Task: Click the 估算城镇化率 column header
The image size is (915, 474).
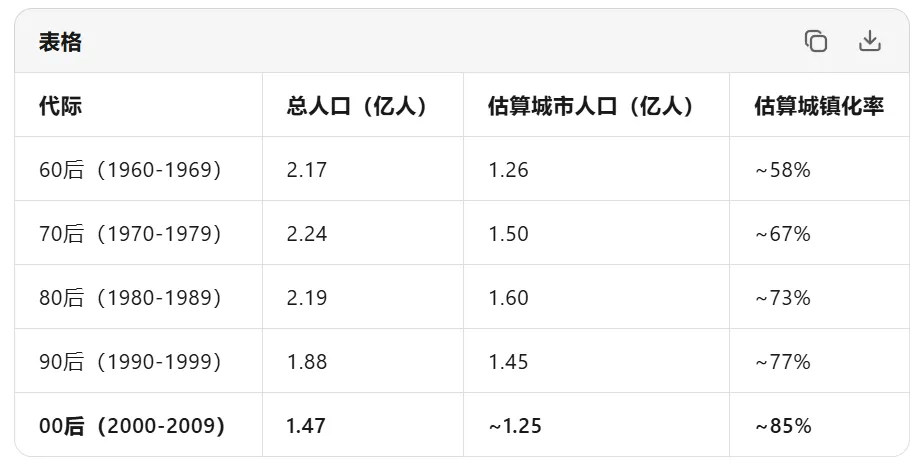Action: coord(819,106)
